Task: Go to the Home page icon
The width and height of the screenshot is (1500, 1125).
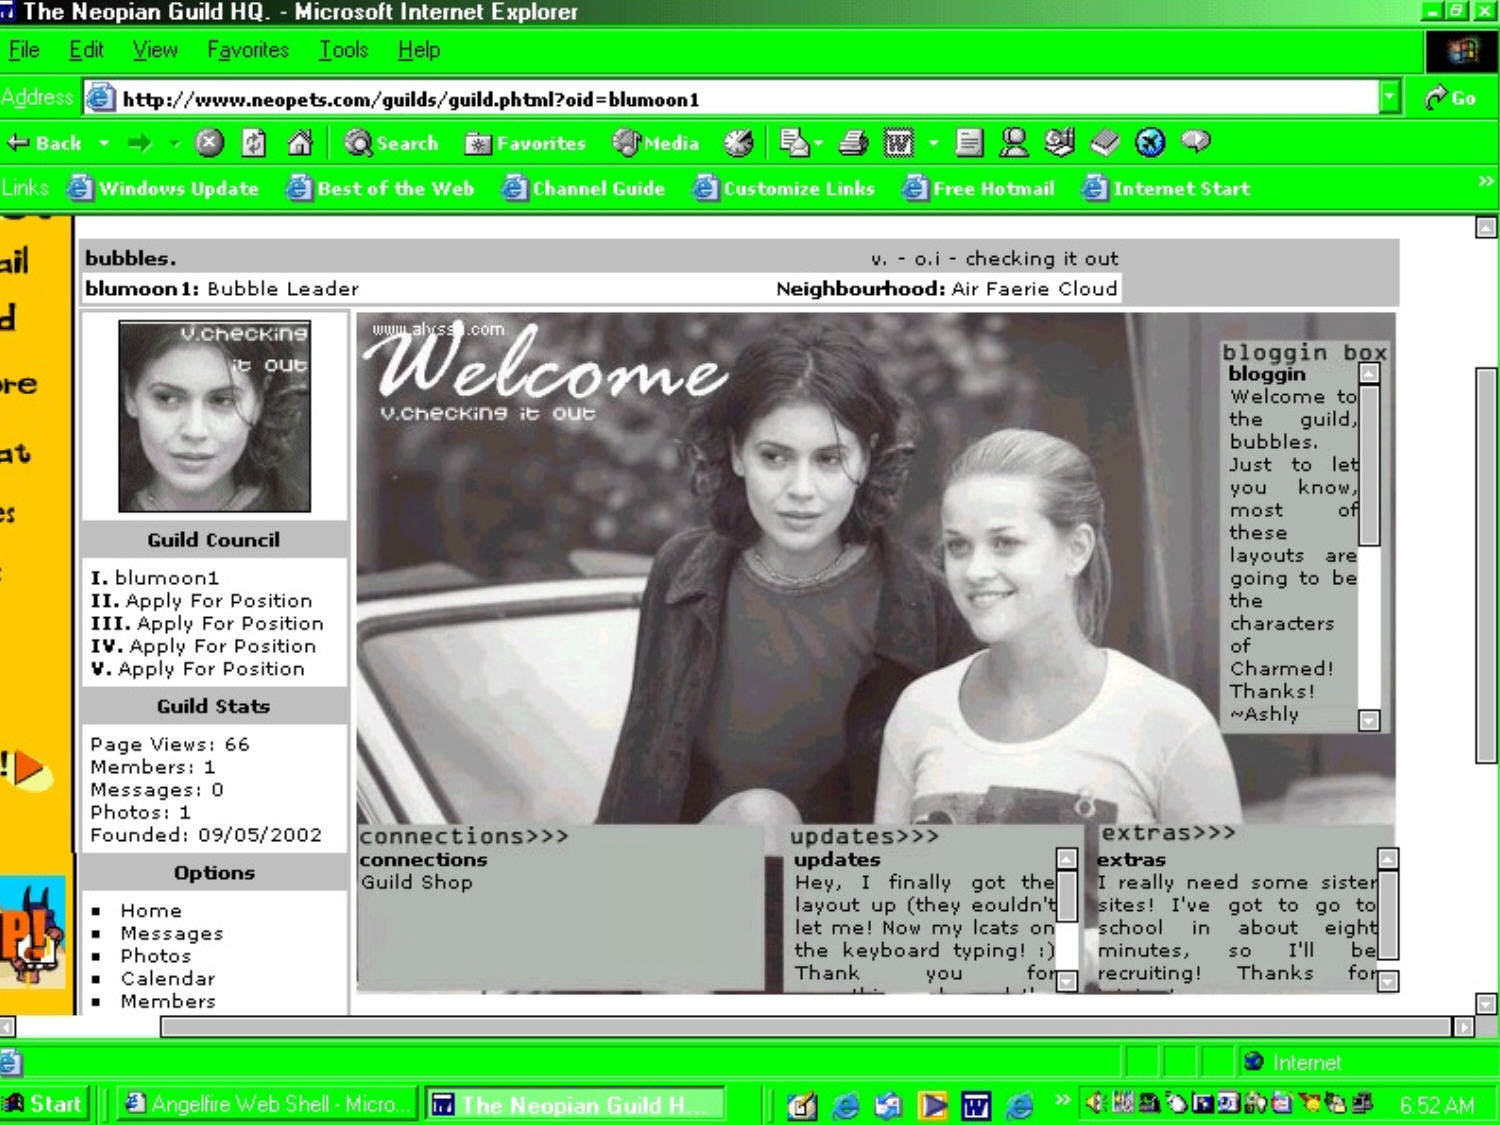Action: tap(300, 143)
